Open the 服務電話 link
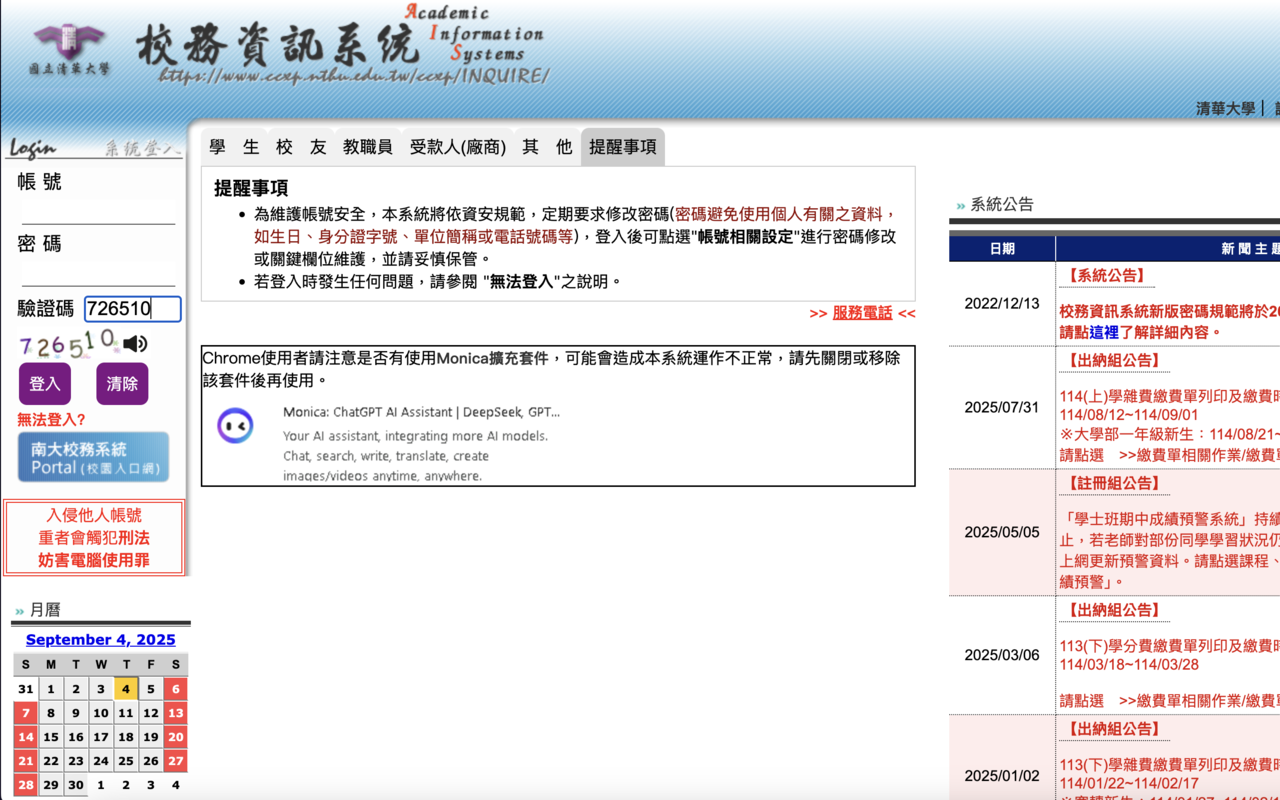This screenshot has height=800, width=1280. tap(862, 313)
